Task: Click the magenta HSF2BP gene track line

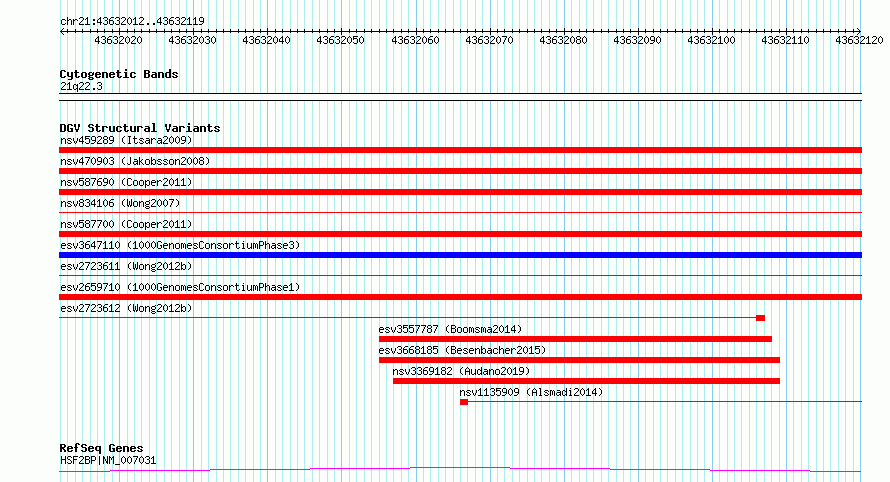Action: coord(460,470)
